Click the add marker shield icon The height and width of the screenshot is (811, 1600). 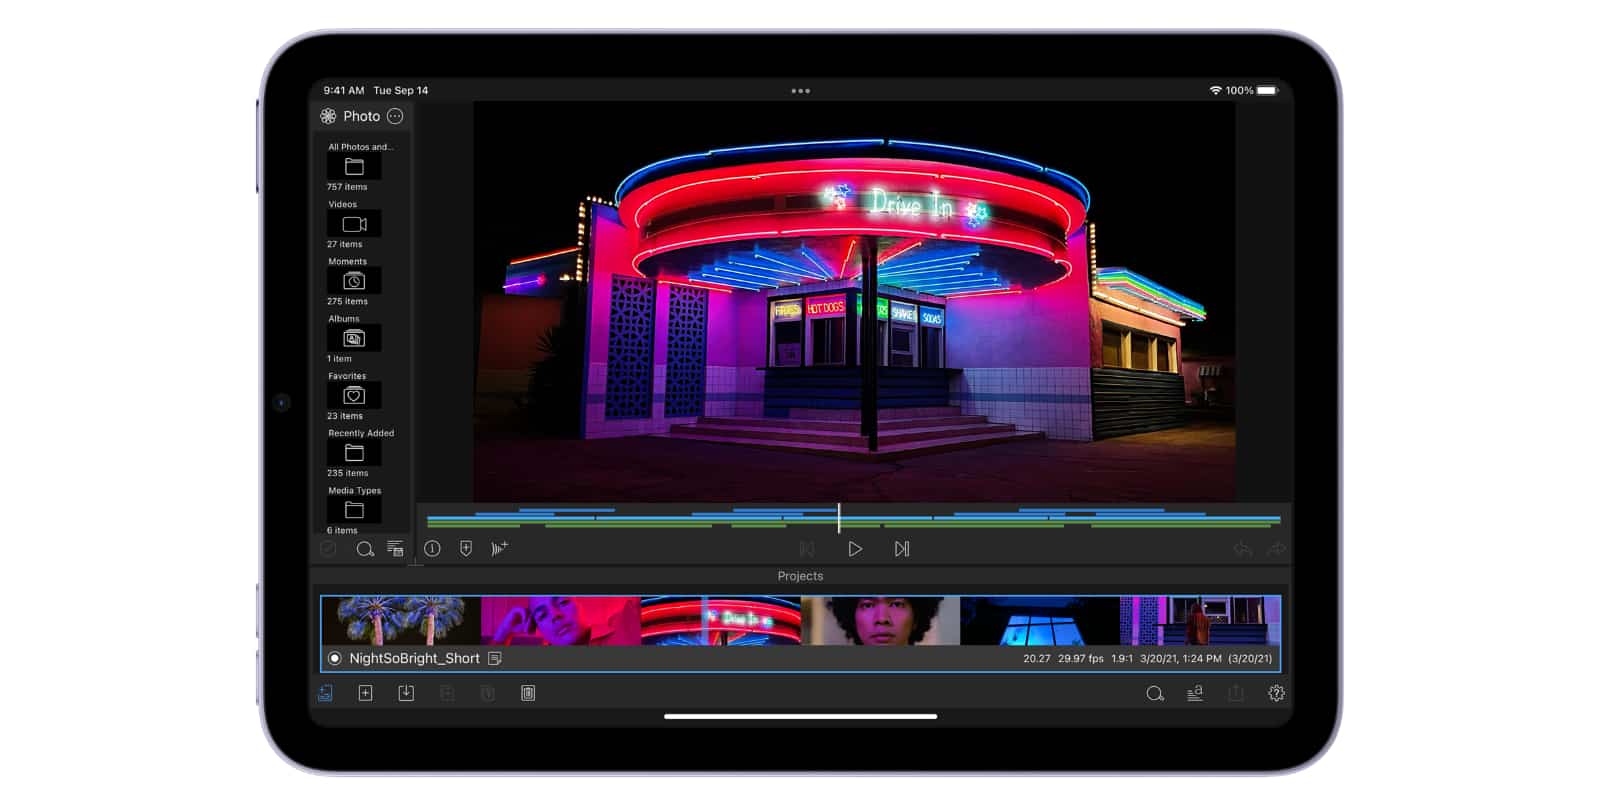tap(466, 549)
